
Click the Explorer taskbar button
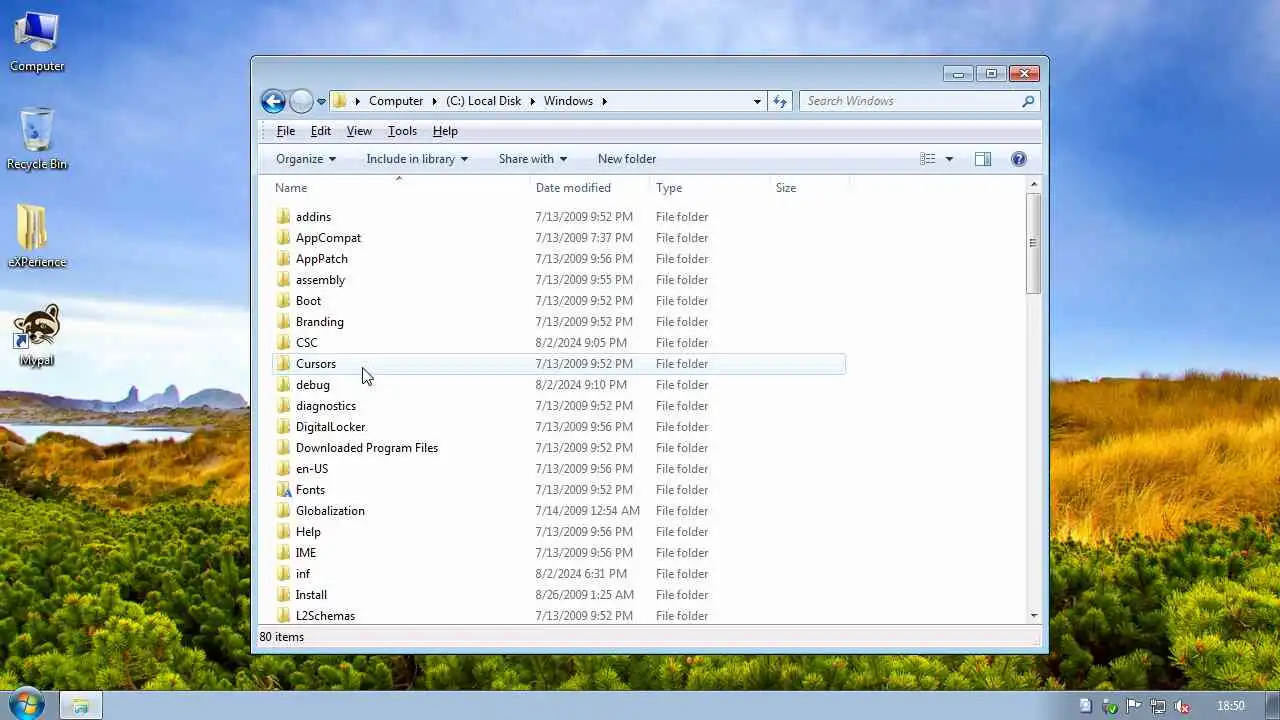[81, 706]
